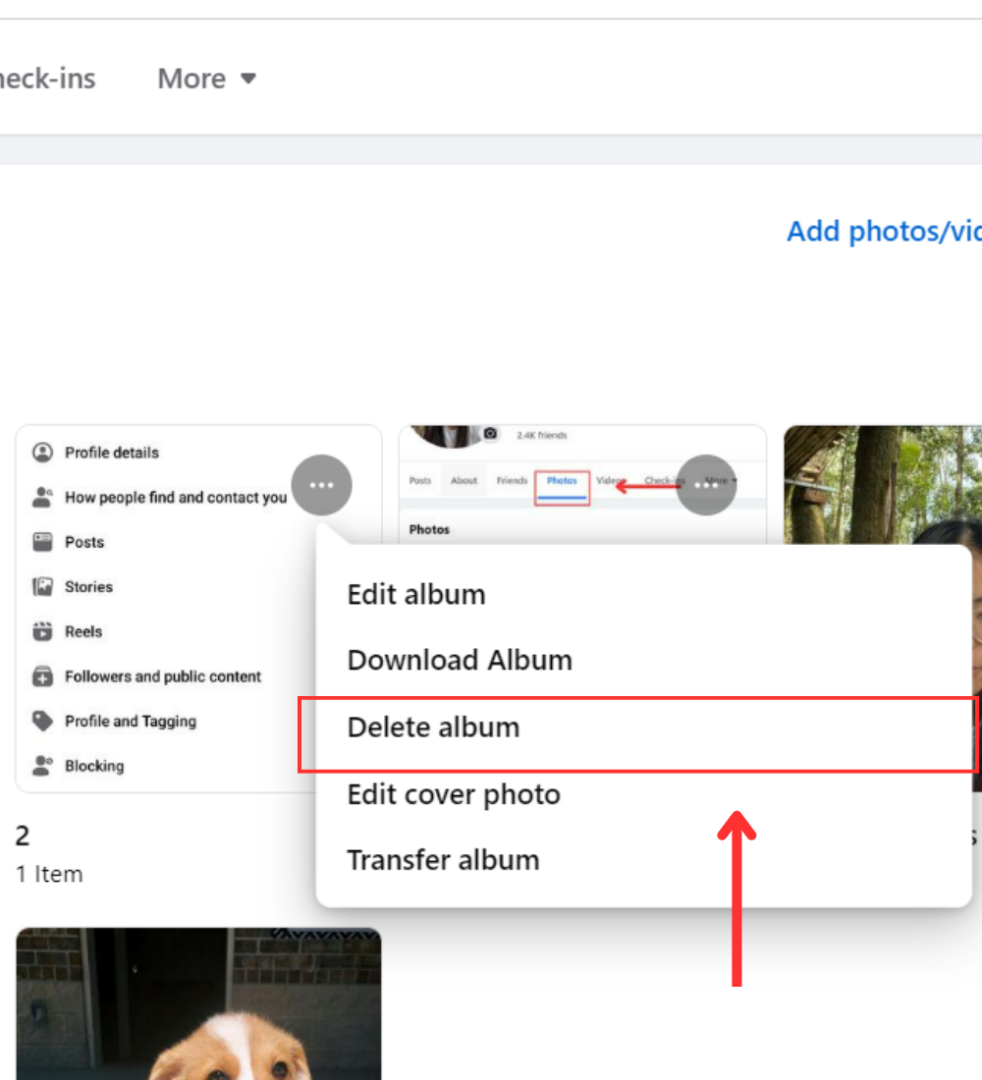The height and width of the screenshot is (1080, 982).
Task: Switch to the Photos tab in the preview
Action: (x=562, y=480)
